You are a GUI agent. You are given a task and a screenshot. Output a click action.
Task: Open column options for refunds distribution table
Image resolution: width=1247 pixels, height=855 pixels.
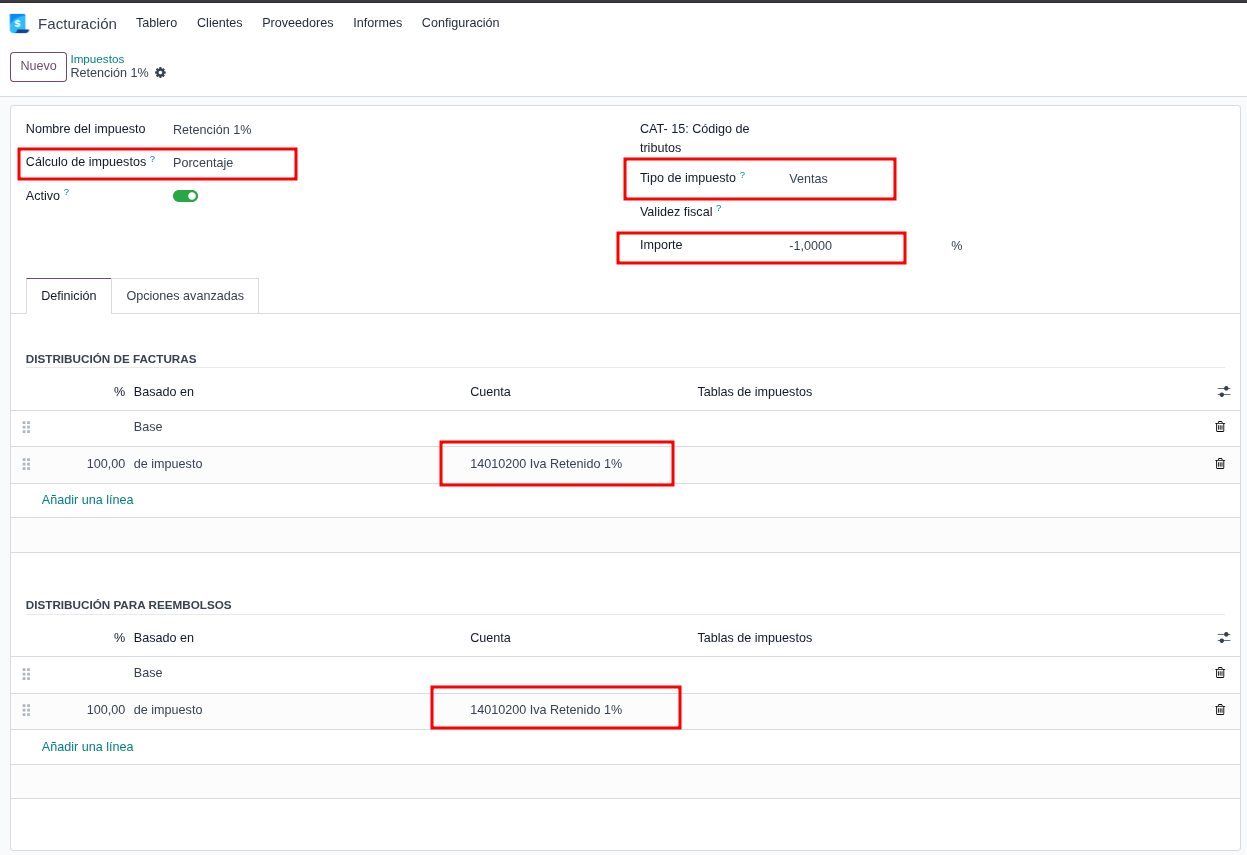pos(1224,638)
